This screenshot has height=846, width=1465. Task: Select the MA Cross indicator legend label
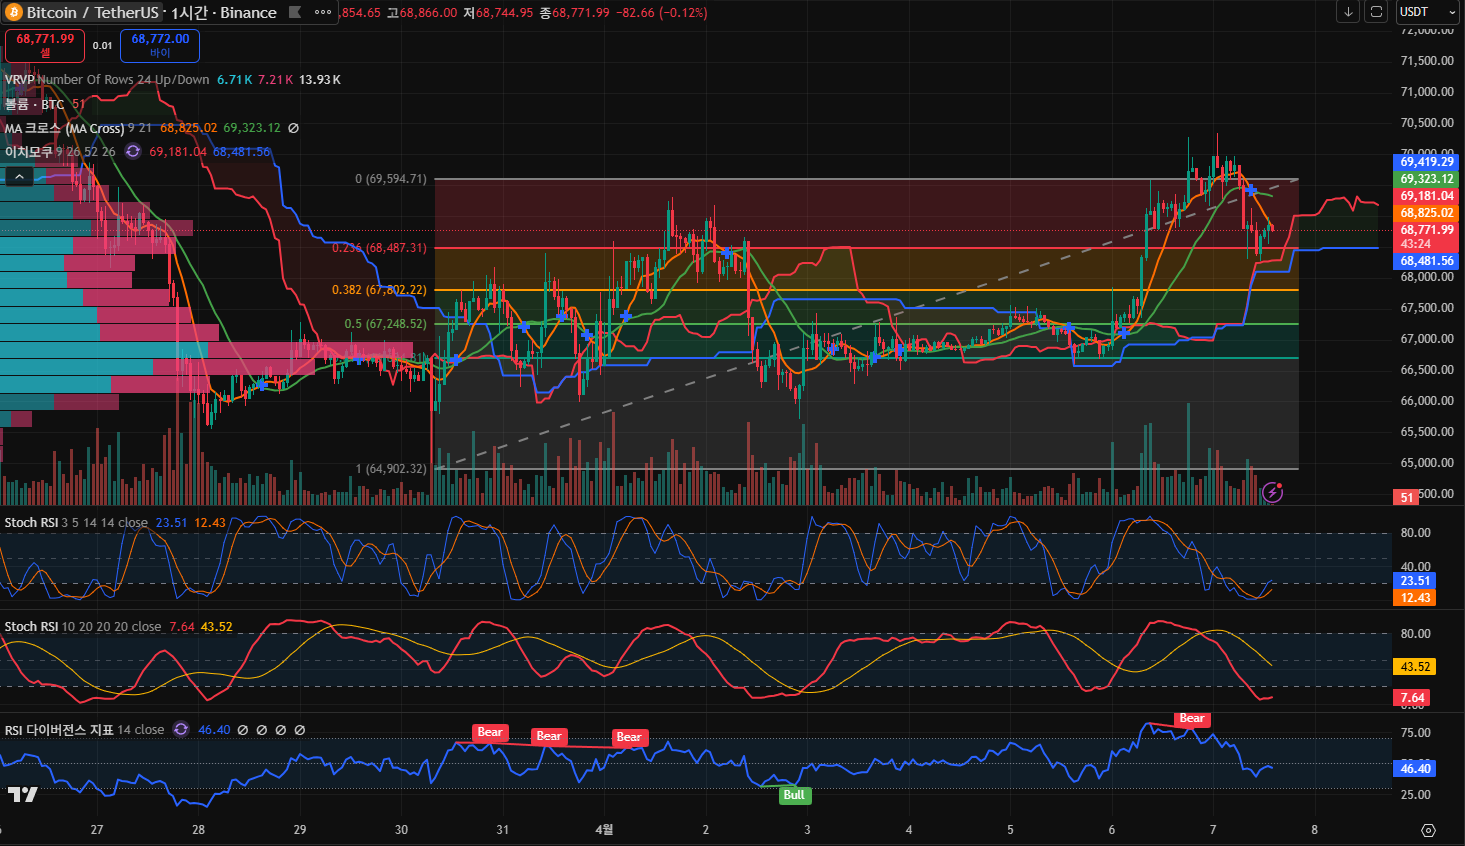64,128
